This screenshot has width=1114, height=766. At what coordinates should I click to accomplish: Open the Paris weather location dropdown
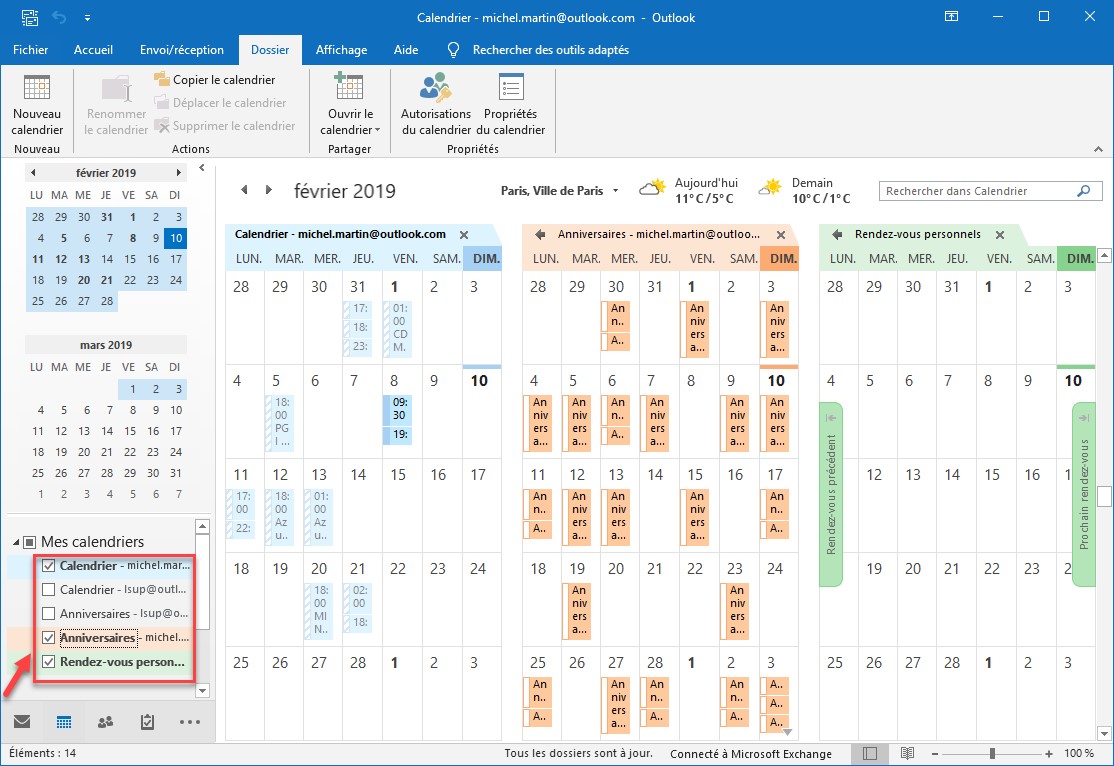[616, 191]
